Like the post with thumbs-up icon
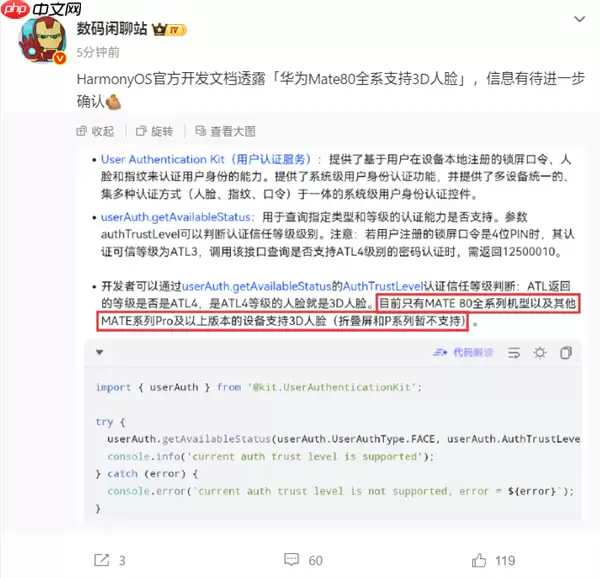The width and height of the screenshot is (600, 578). tap(479, 560)
